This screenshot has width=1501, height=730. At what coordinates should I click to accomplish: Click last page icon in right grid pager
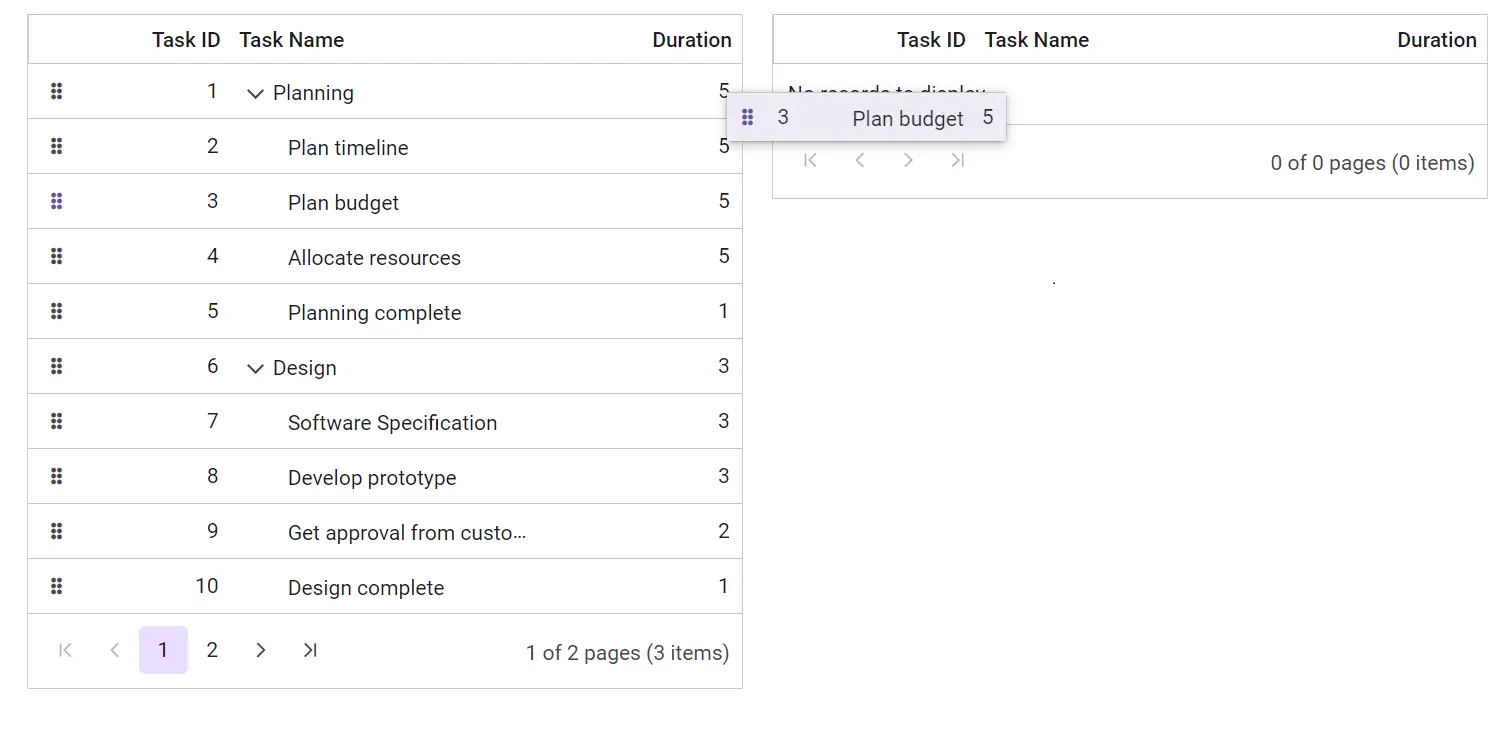click(957, 160)
